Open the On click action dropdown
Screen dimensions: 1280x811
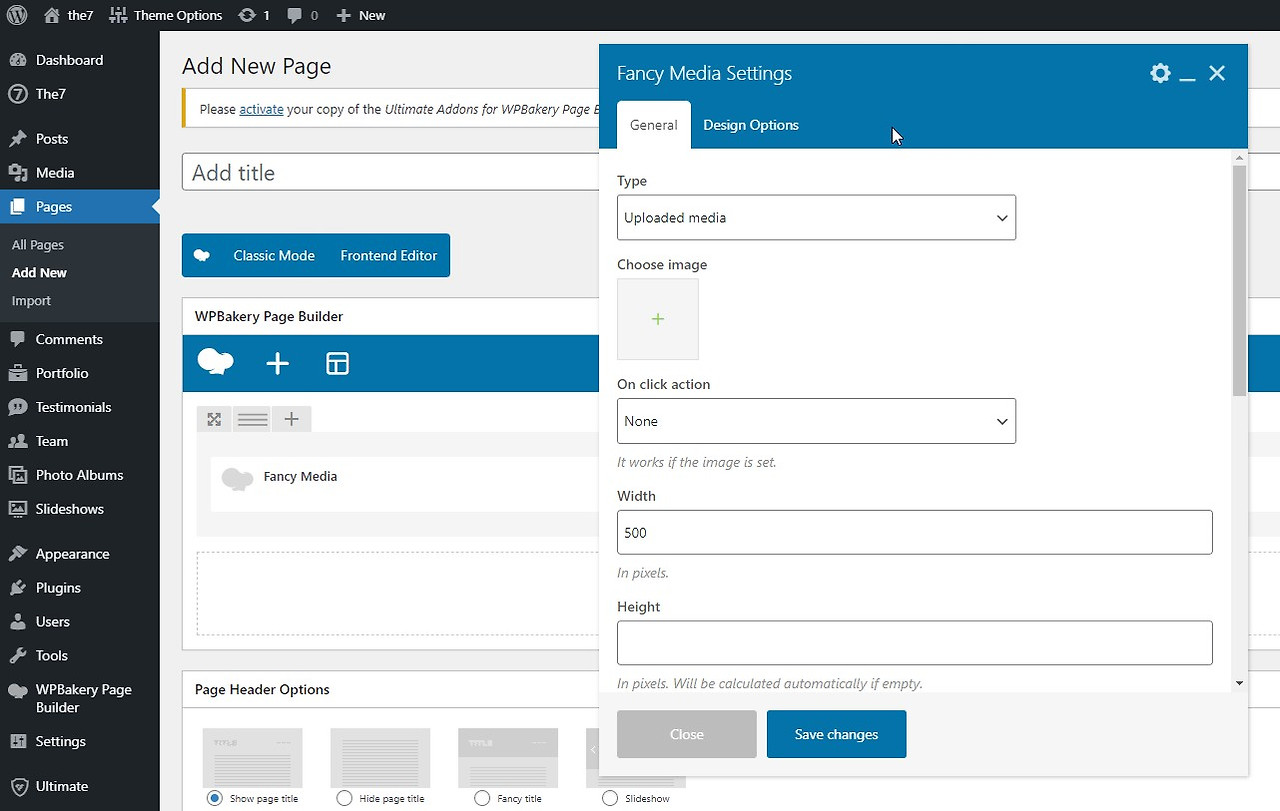point(816,421)
